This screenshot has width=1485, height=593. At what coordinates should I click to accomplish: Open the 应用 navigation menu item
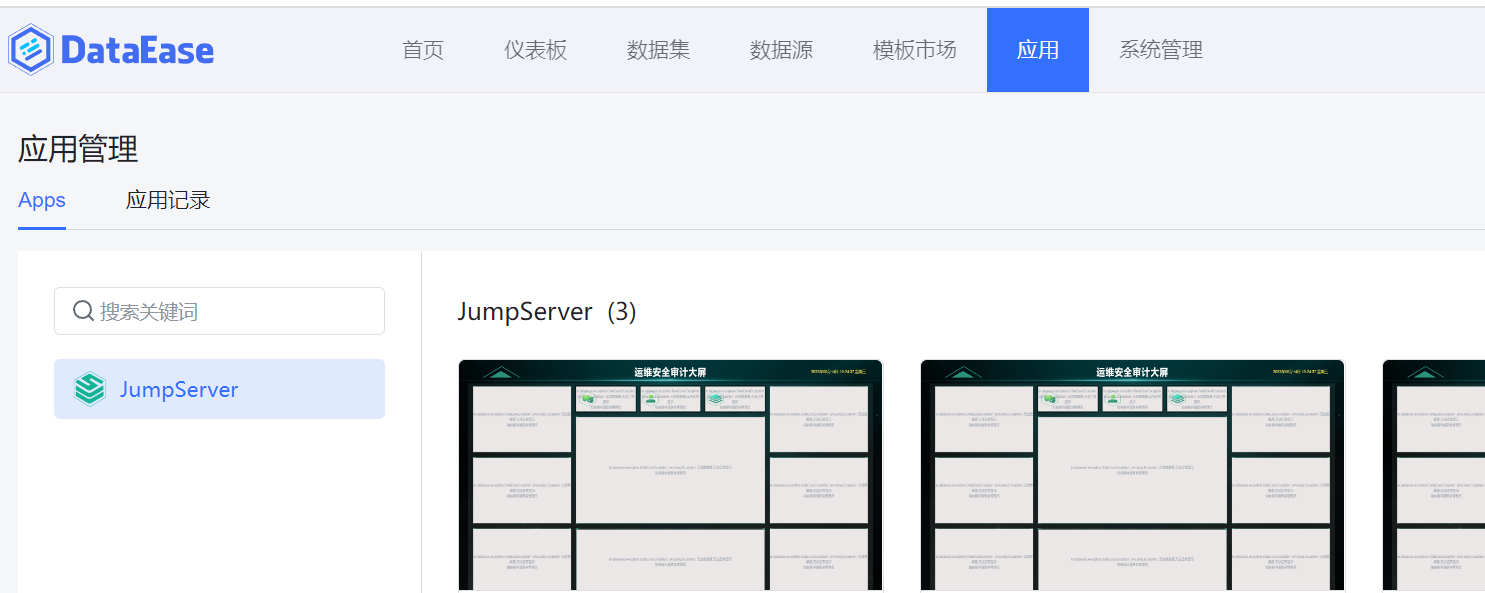coord(1037,49)
